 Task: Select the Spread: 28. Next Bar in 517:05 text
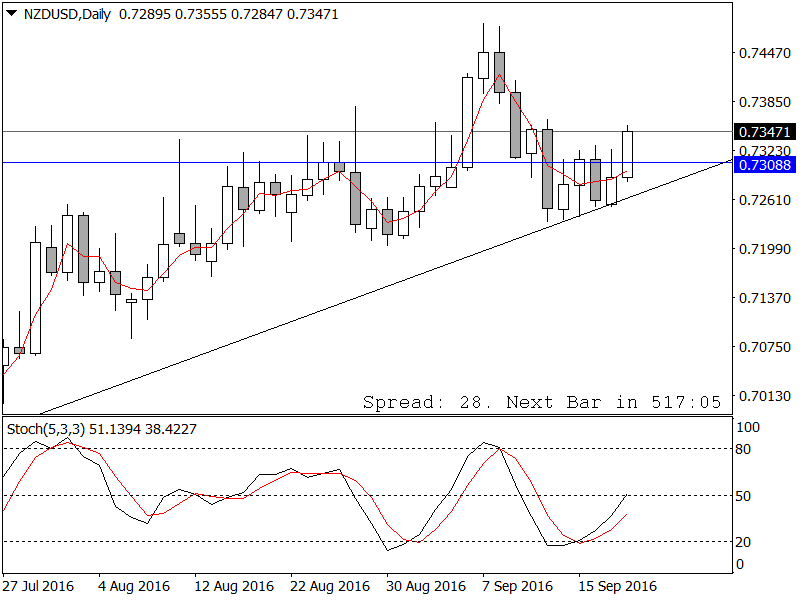click(x=542, y=402)
